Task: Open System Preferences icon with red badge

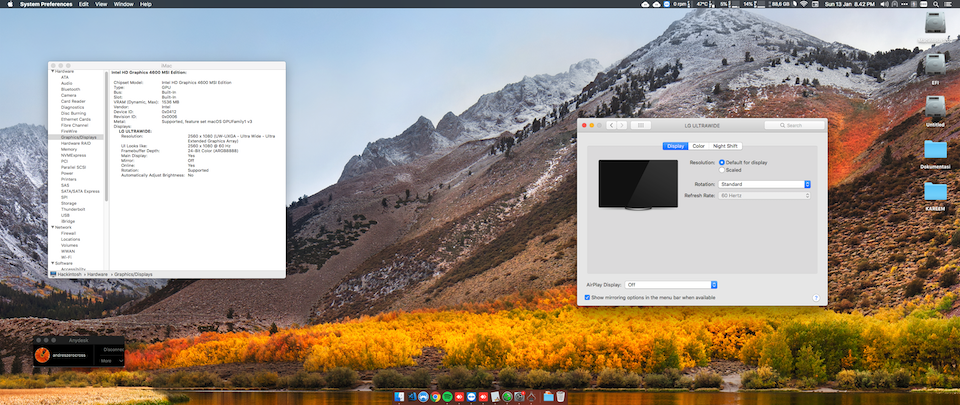Action: tap(519, 396)
